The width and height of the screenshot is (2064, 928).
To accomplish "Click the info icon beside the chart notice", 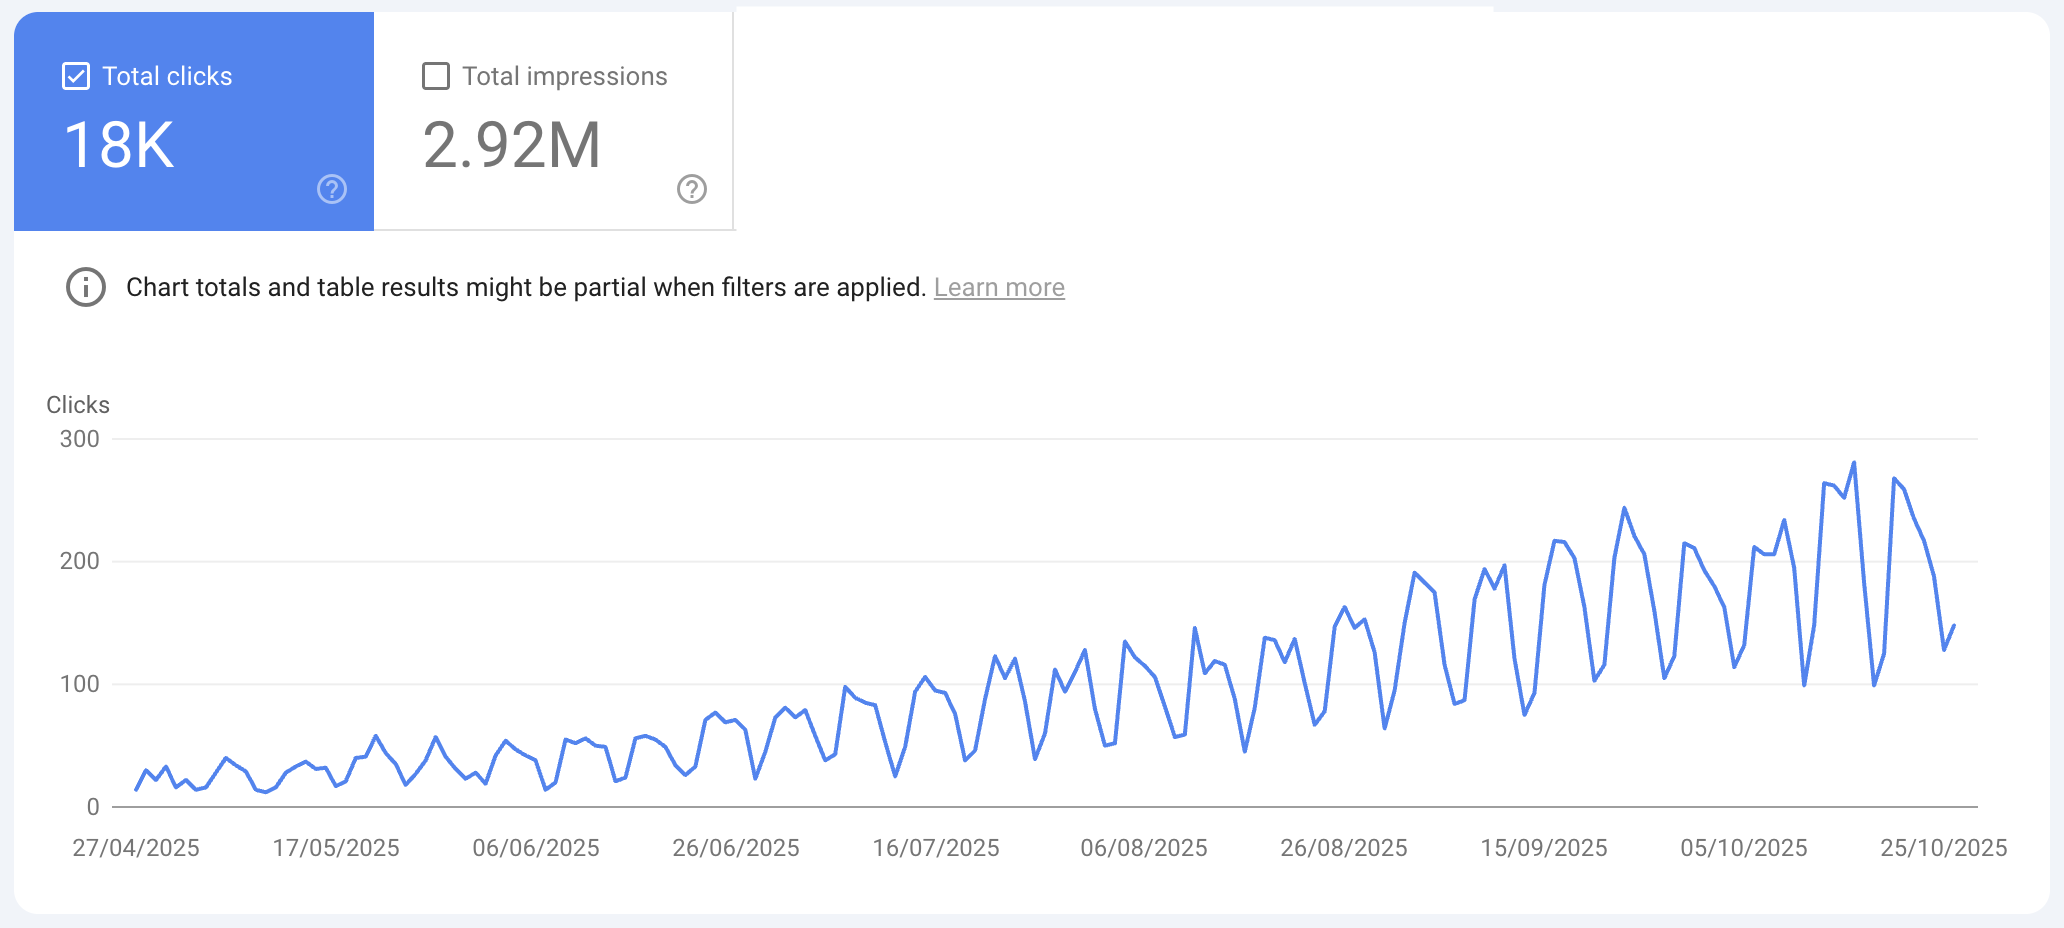I will [86, 288].
